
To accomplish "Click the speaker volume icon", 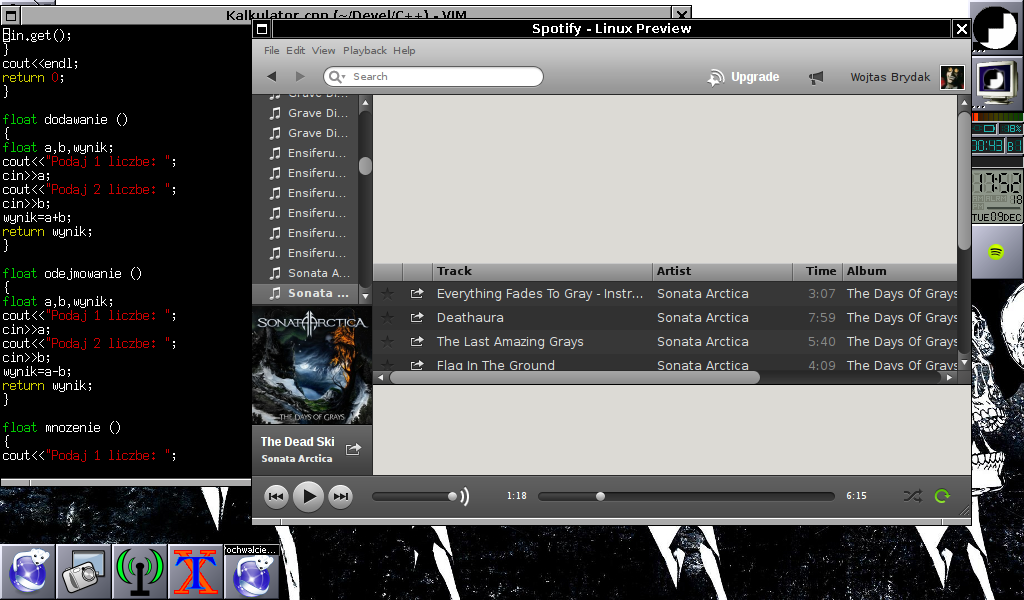I will click(x=464, y=497).
